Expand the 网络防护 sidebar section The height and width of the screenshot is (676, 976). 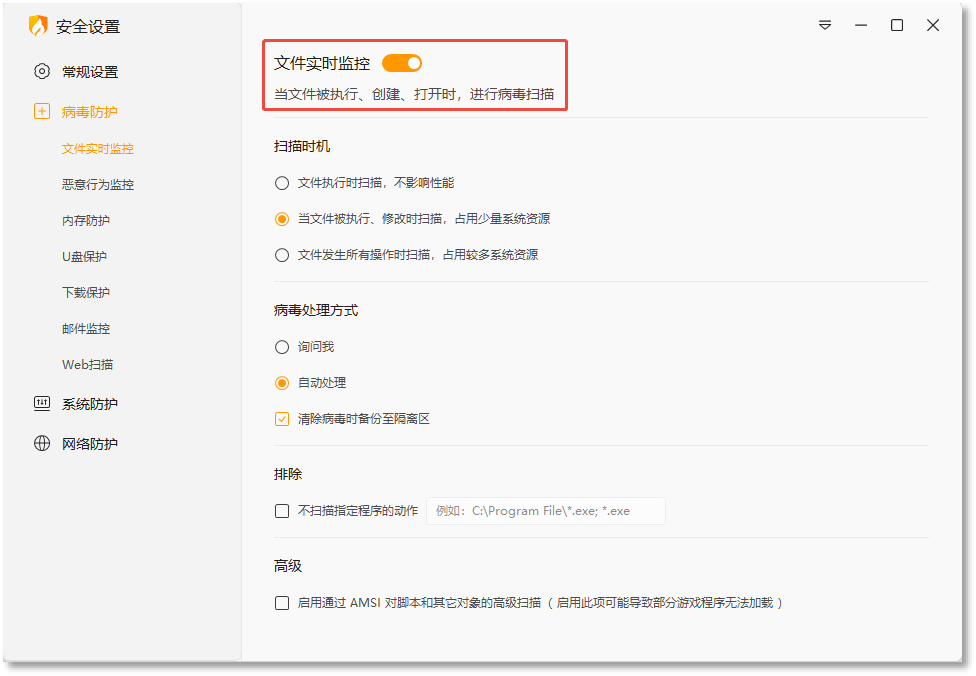point(90,444)
